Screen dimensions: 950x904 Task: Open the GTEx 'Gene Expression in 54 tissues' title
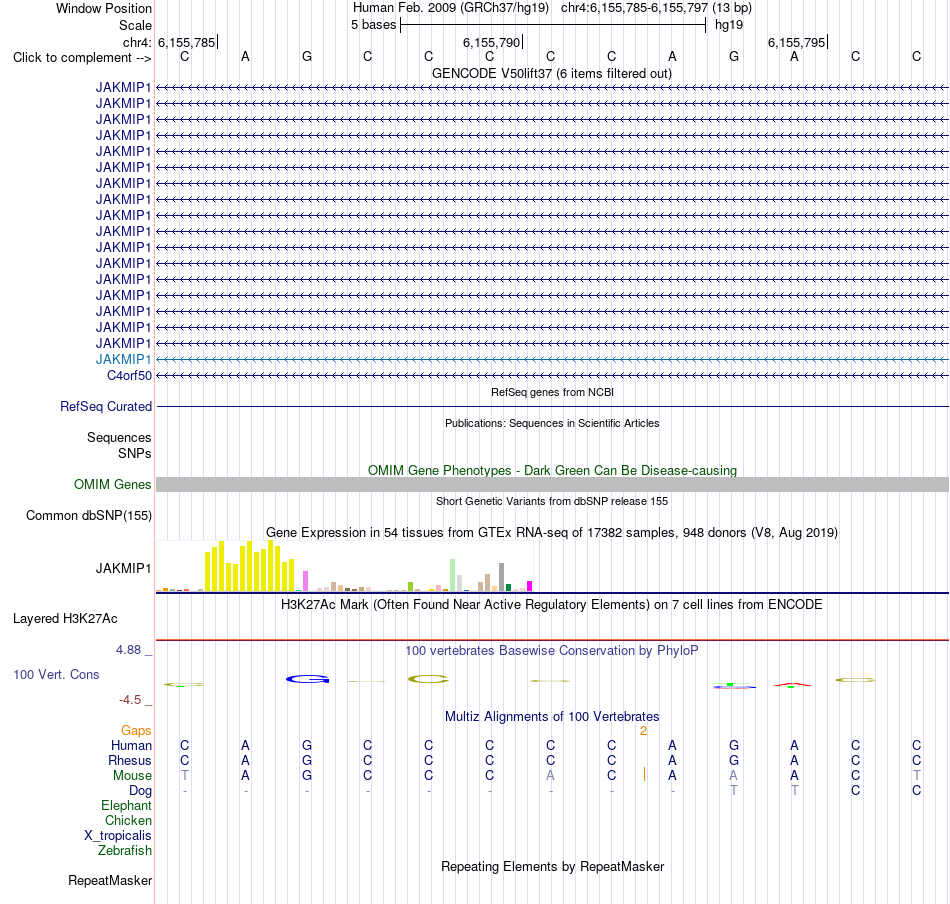click(x=552, y=533)
